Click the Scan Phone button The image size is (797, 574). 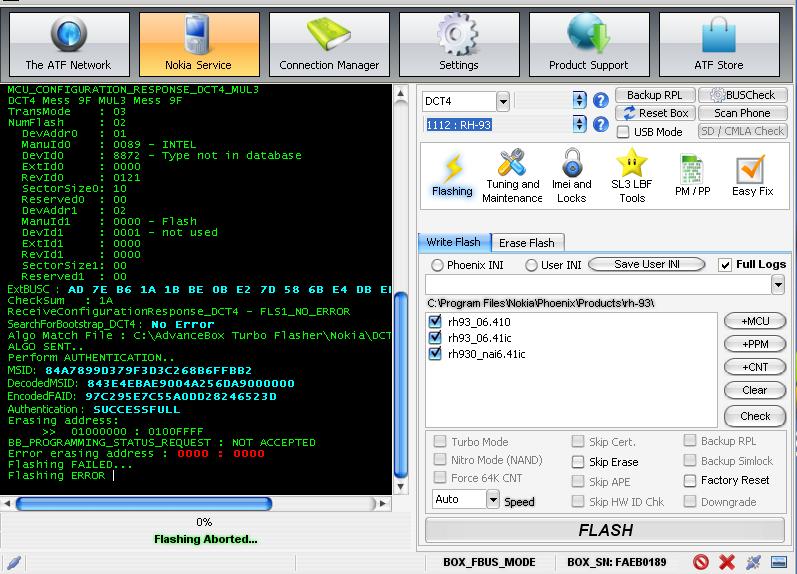pos(743,113)
